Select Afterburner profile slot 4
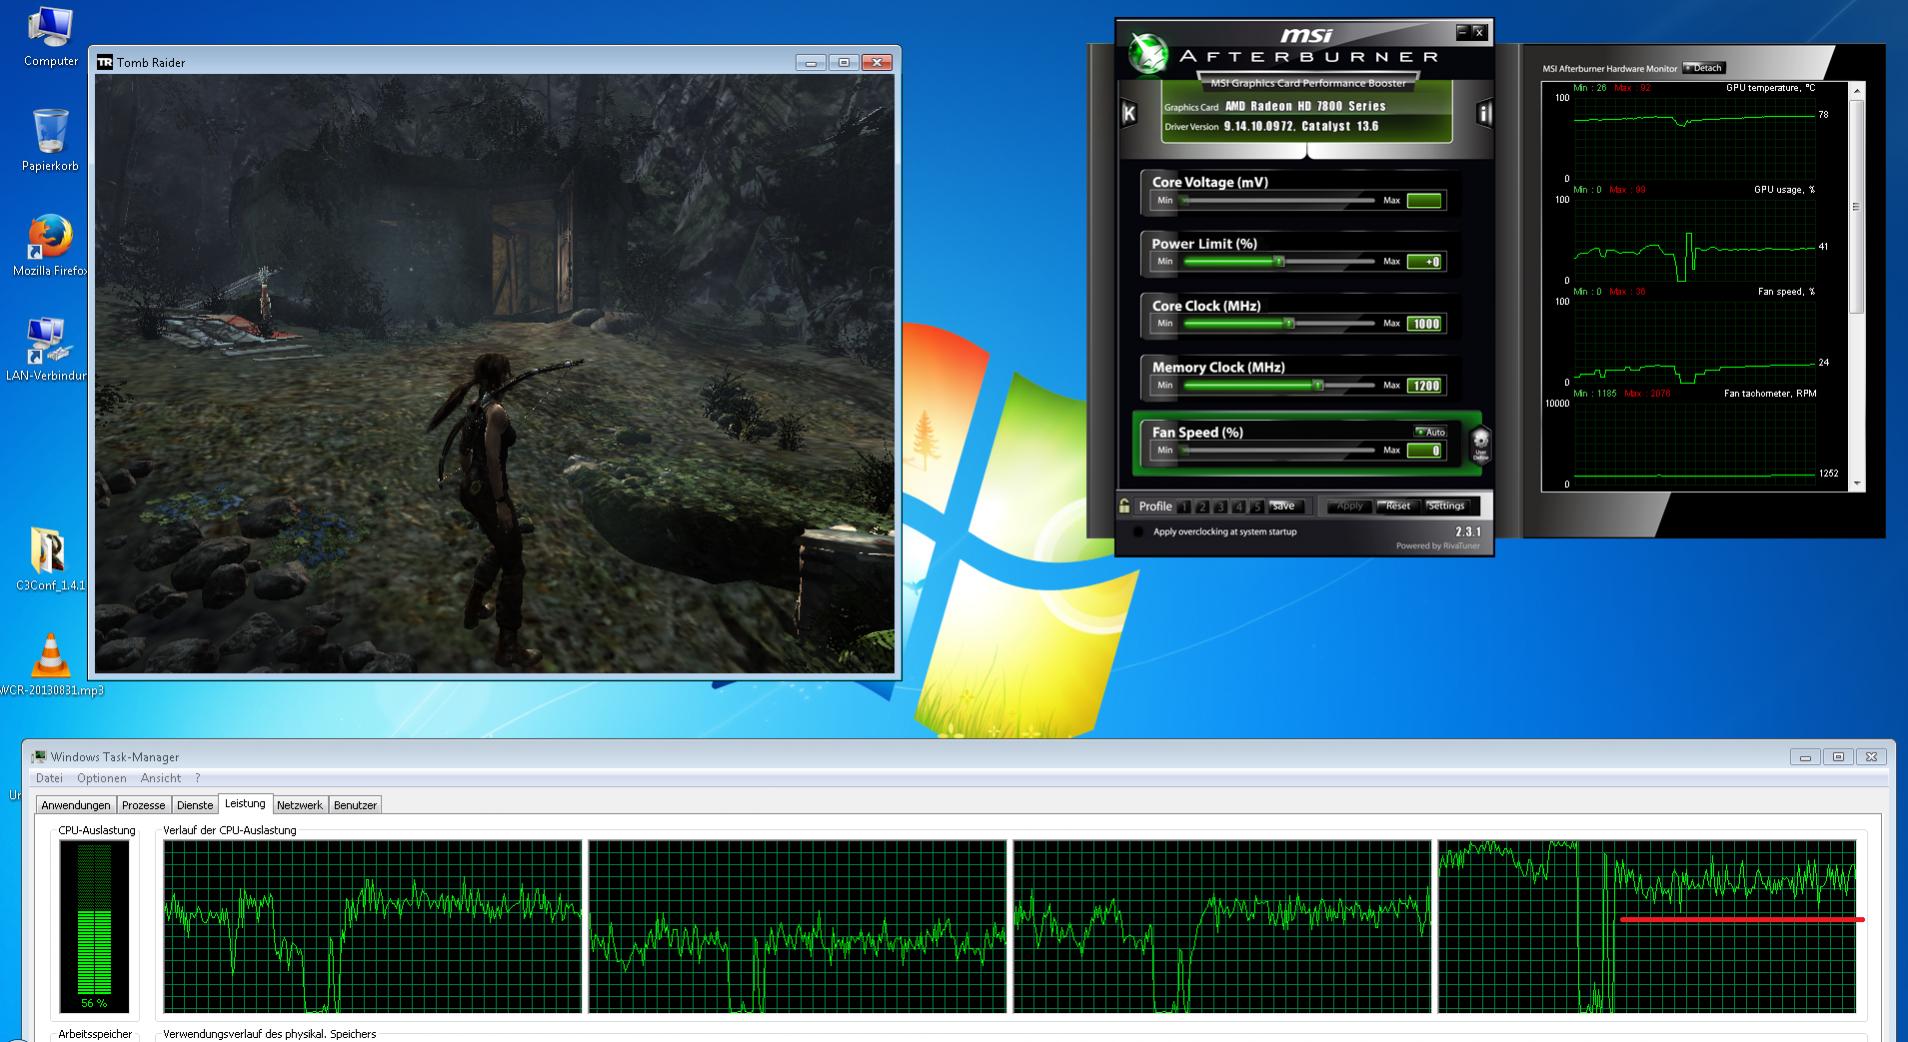 pyautogui.click(x=1239, y=507)
